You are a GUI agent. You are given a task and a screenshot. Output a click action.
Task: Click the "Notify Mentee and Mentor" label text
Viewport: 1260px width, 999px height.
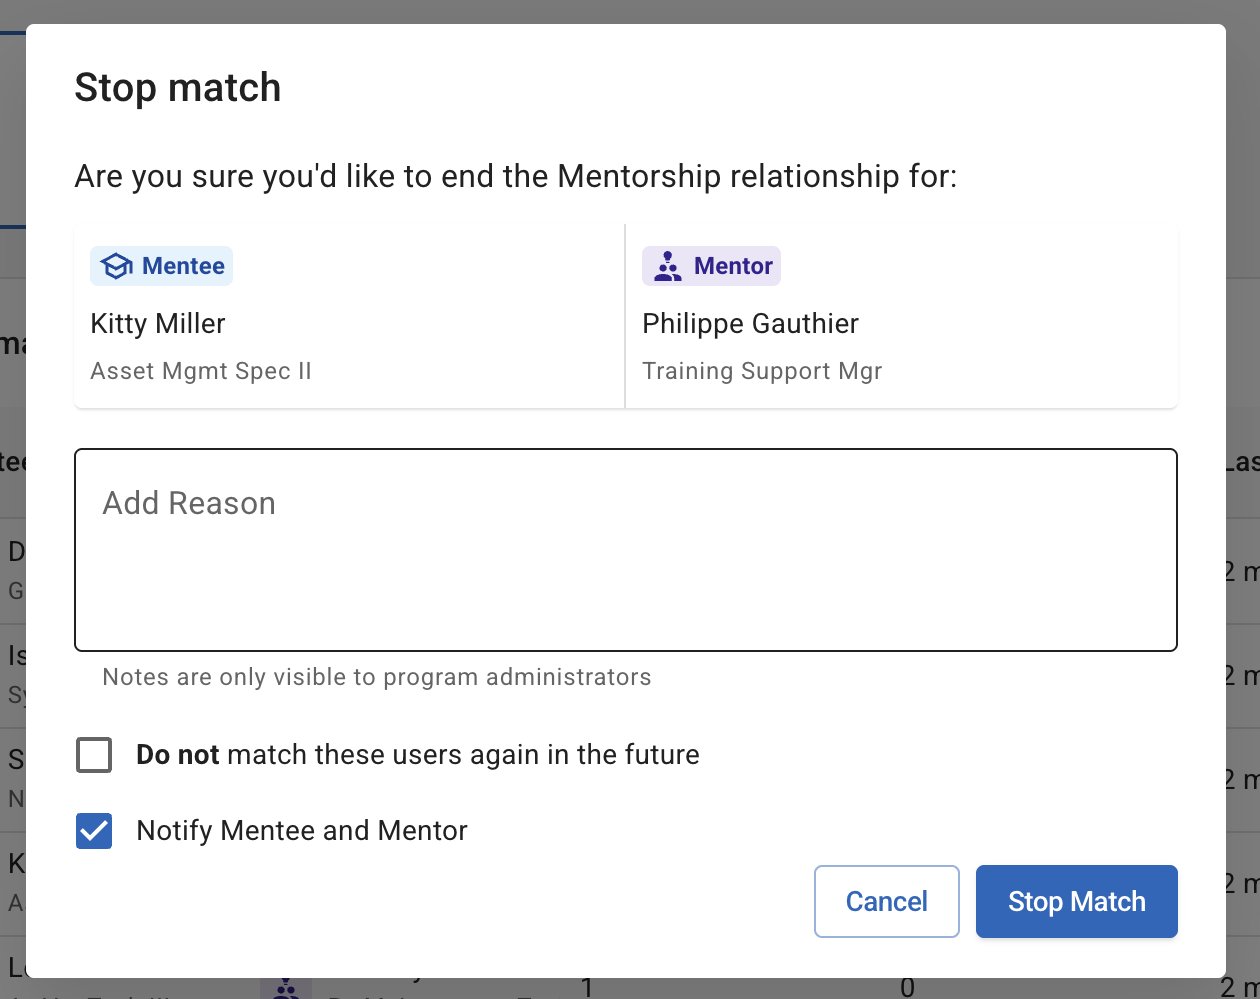tap(302, 831)
